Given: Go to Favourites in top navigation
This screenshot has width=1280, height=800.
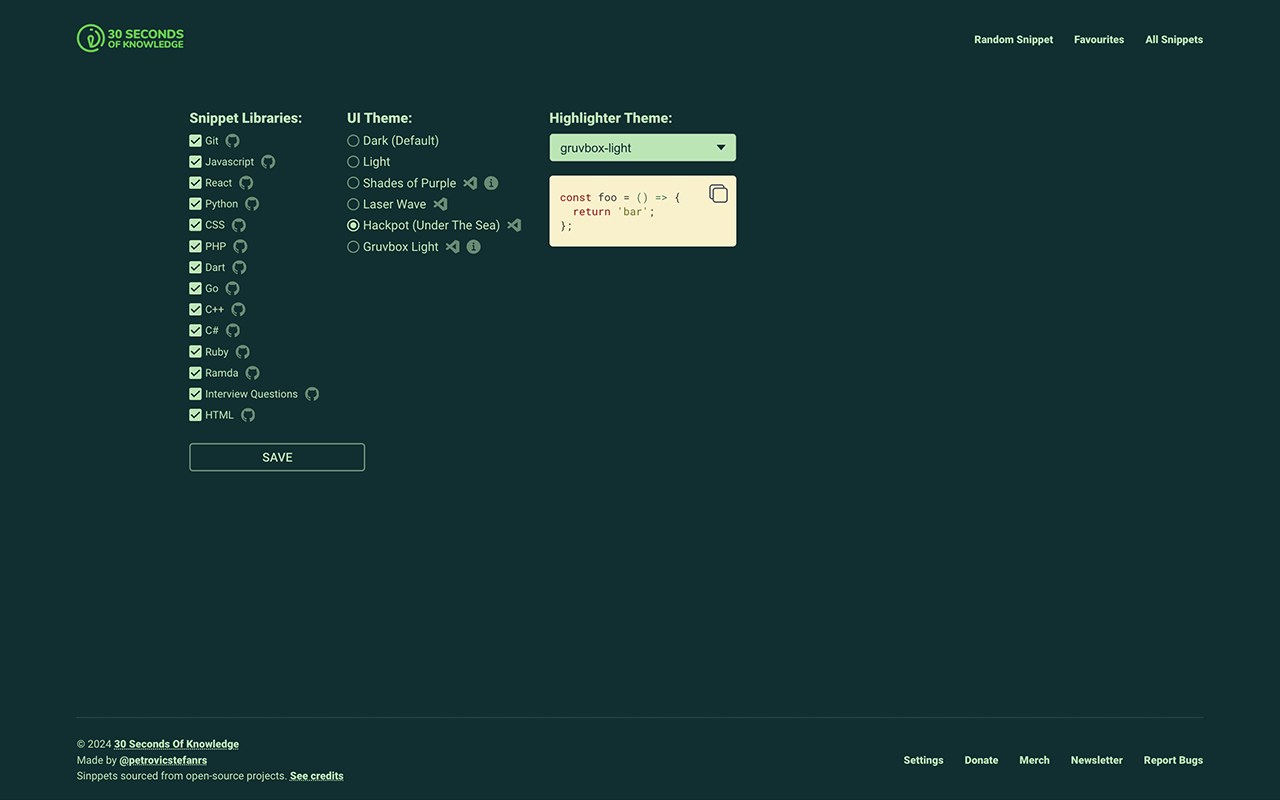Looking at the screenshot, I should [x=1099, y=40].
